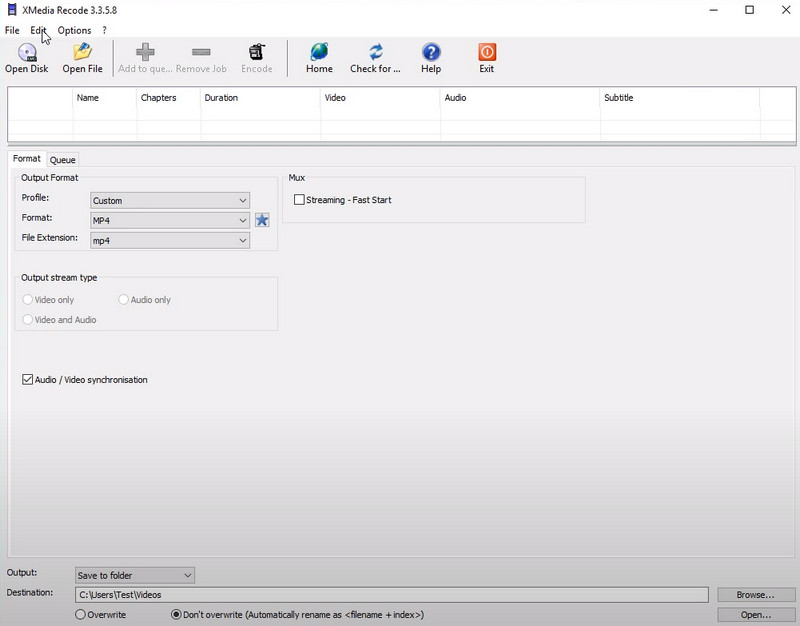The image size is (800, 626).
Task: Maximize the XMedia Recode window
Action: [749, 10]
